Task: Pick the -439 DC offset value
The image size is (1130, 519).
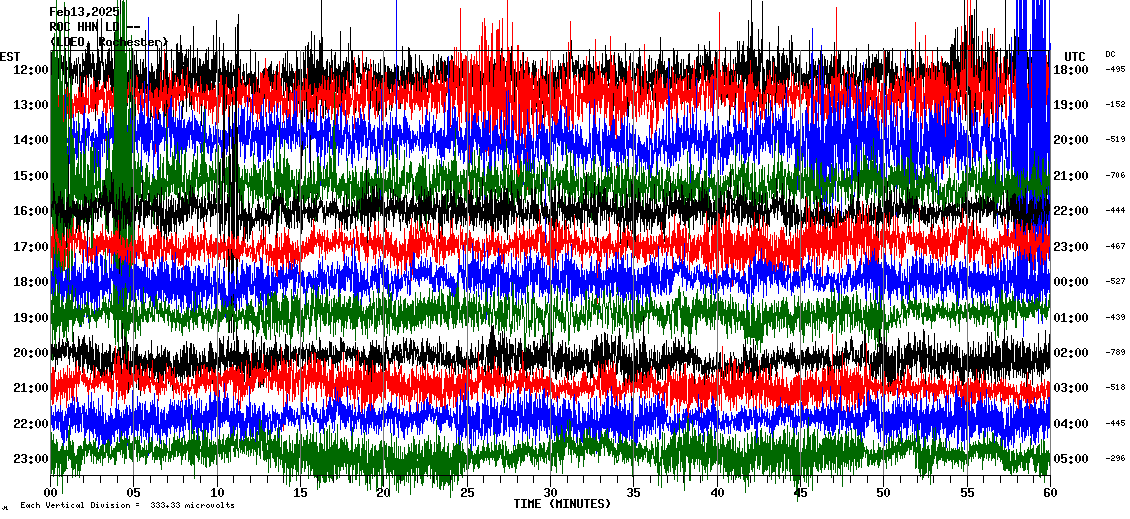Action: [1116, 316]
